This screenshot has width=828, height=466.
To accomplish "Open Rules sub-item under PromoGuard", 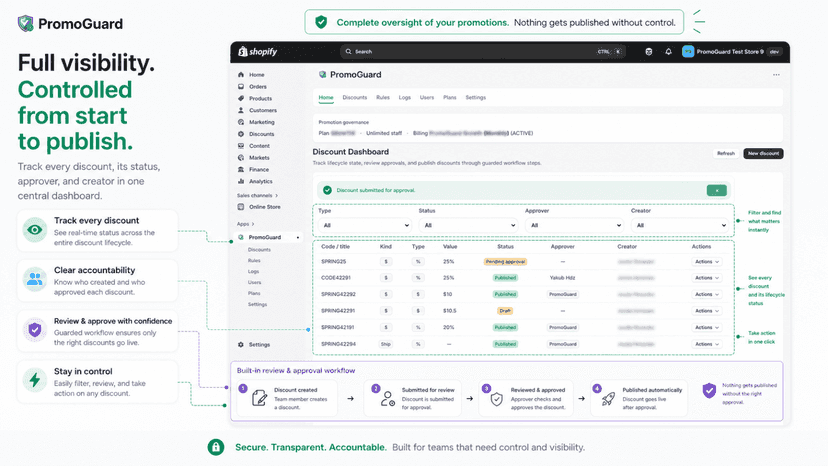I will [x=254, y=260].
